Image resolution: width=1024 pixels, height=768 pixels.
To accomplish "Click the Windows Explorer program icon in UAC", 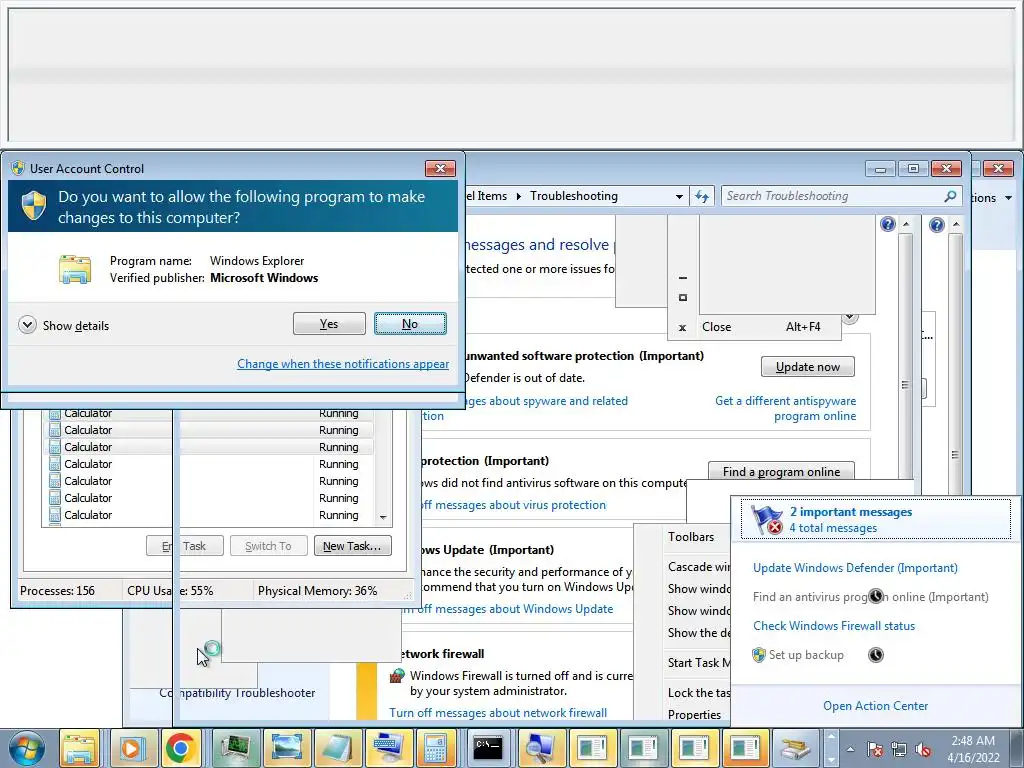I will click(75, 269).
